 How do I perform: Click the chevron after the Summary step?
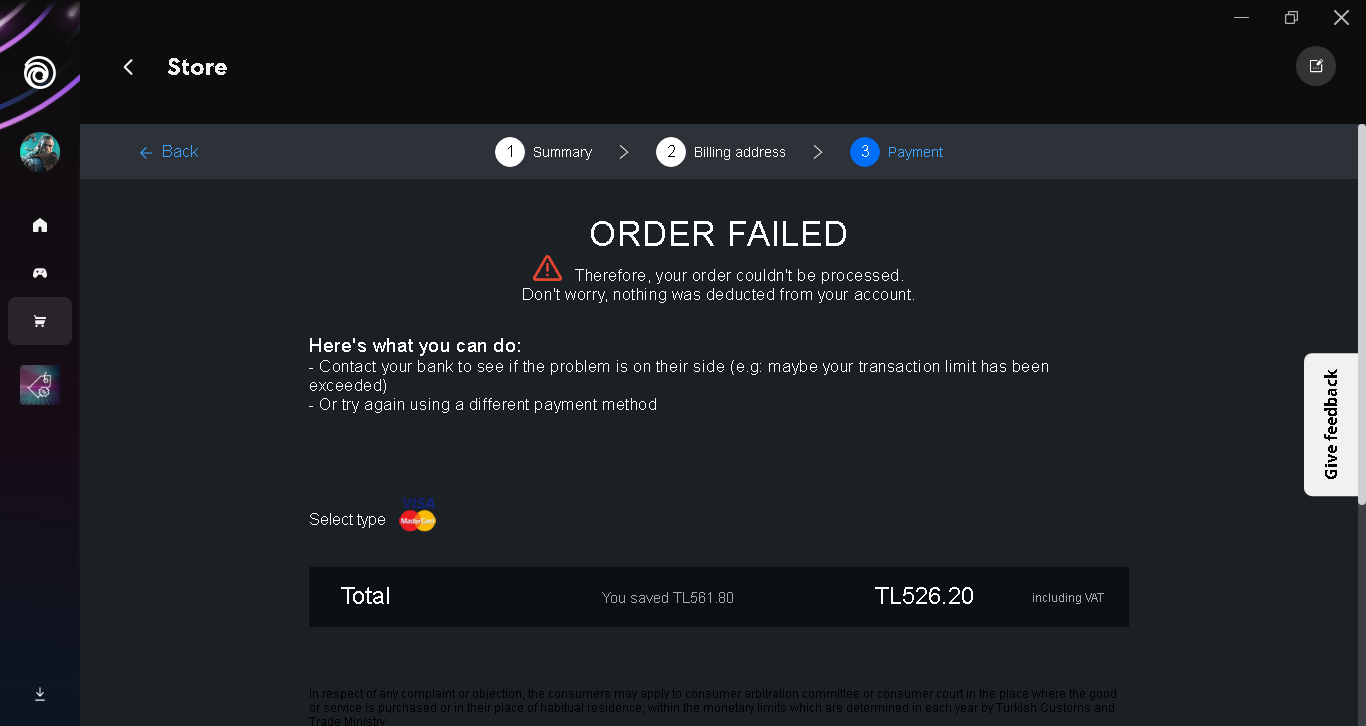[624, 152]
